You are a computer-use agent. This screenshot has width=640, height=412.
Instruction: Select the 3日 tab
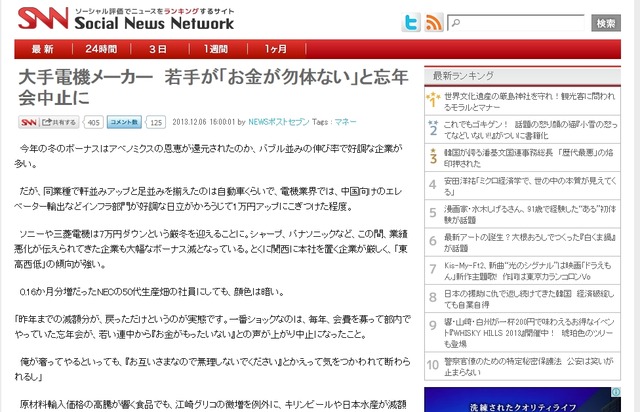[x=158, y=49]
